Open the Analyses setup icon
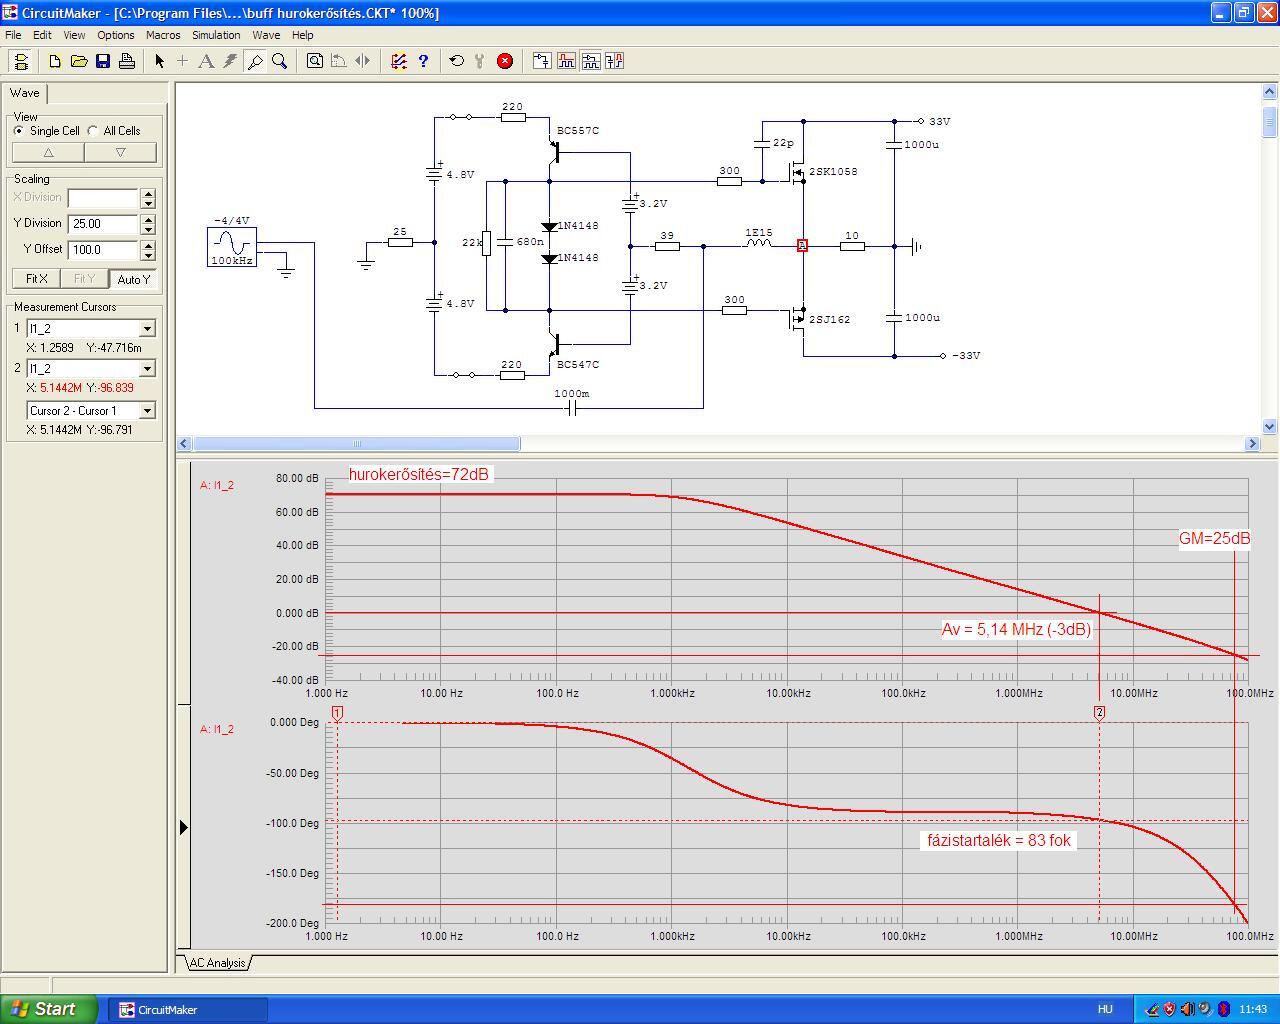Viewport: 1280px width, 1024px height. coord(399,61)
